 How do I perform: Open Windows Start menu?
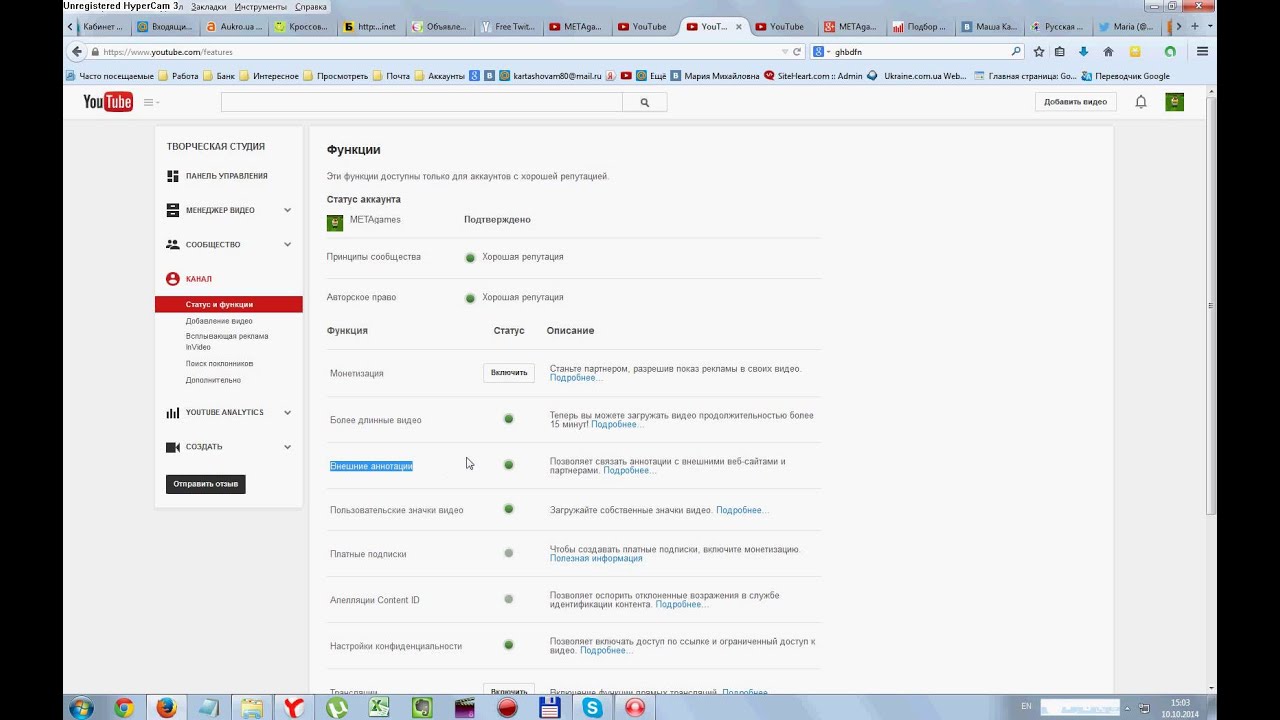pos(81,707)
